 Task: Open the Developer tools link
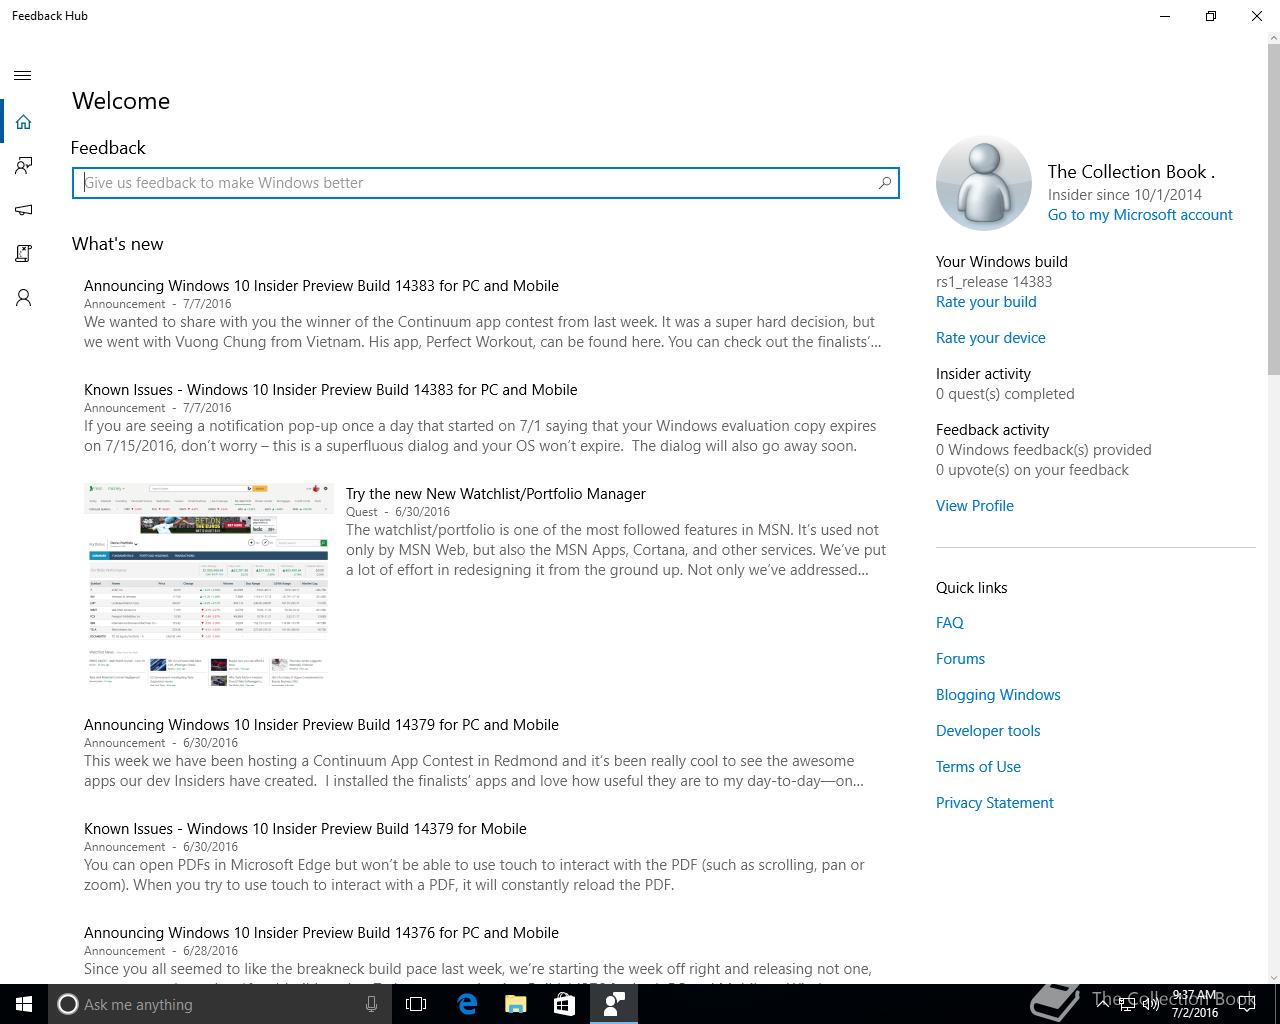pyautogui.click(x=988, y=731)
